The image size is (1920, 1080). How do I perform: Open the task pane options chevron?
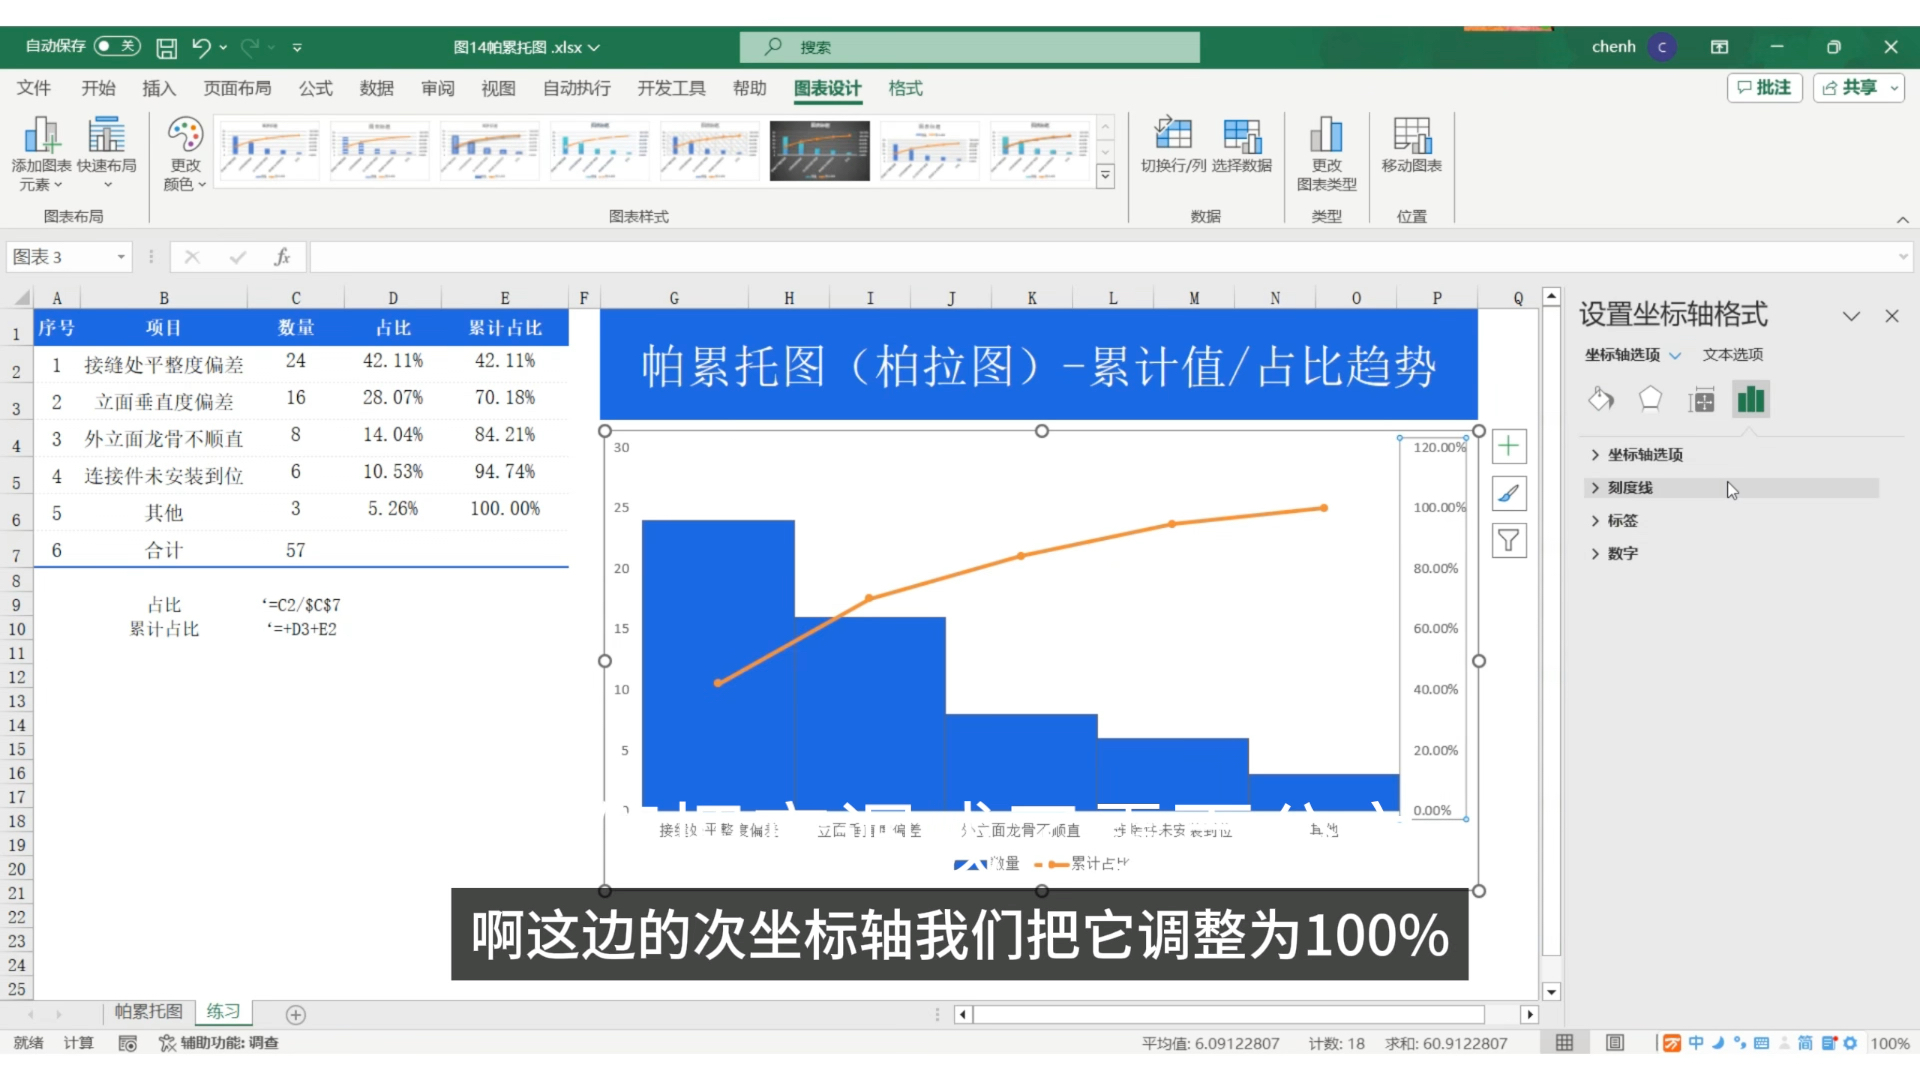(1851, 316)
